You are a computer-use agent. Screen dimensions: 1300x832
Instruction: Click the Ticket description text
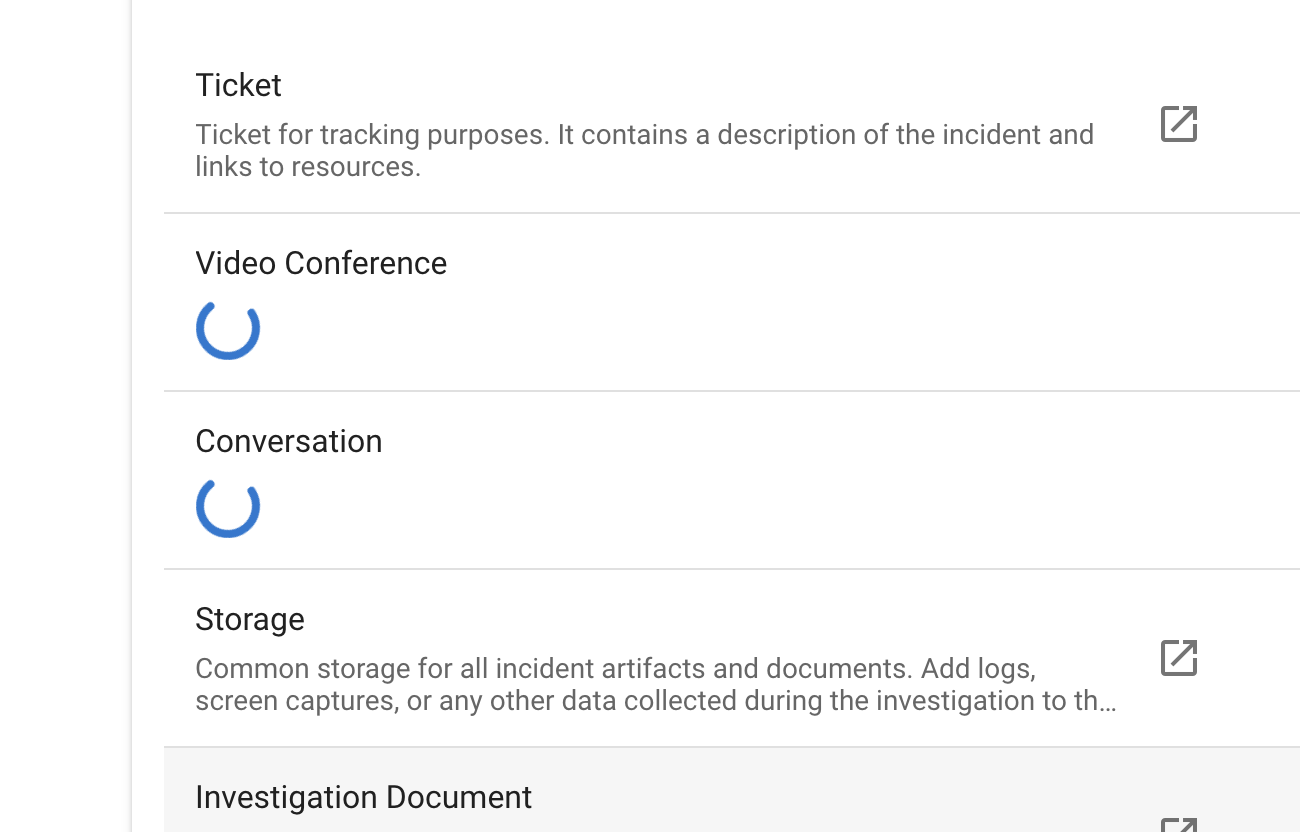[x=645, y=150]
